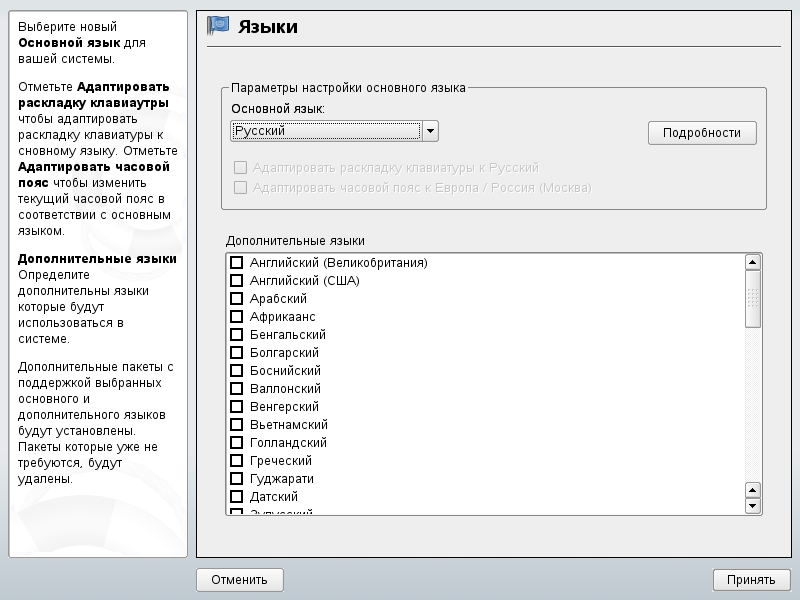Image resolution: width=800 pixels, height=600 pixels.
Task: Tick the Греческий checkbox
Action: [237, 461]
